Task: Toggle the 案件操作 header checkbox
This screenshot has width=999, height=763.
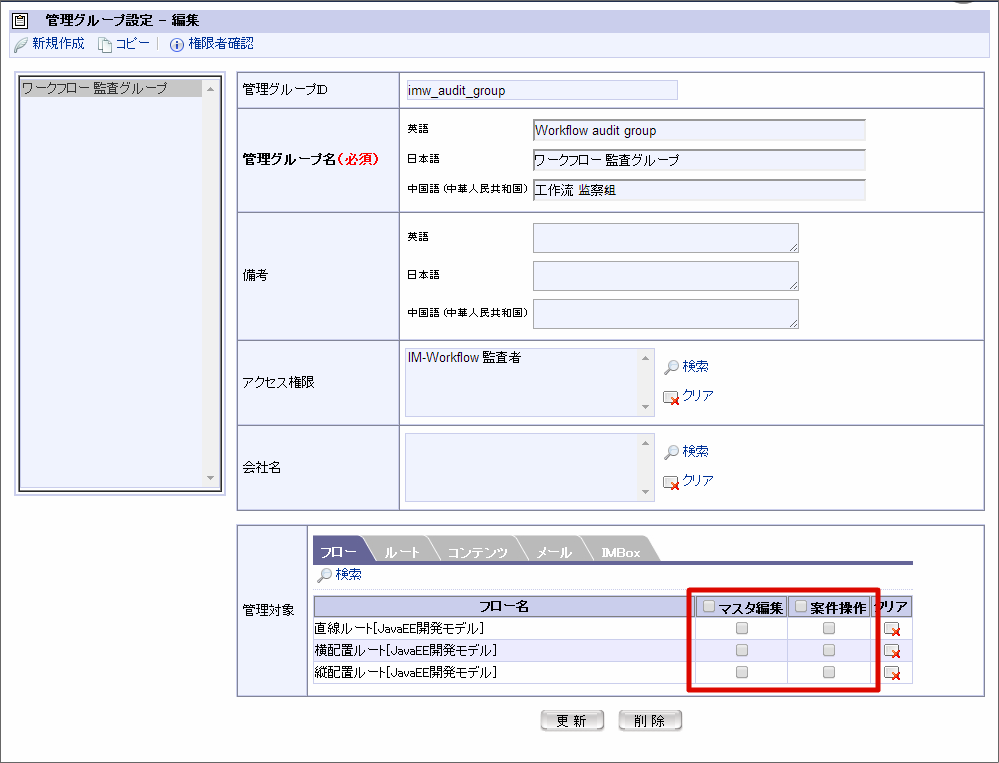Action: (801, 606)
